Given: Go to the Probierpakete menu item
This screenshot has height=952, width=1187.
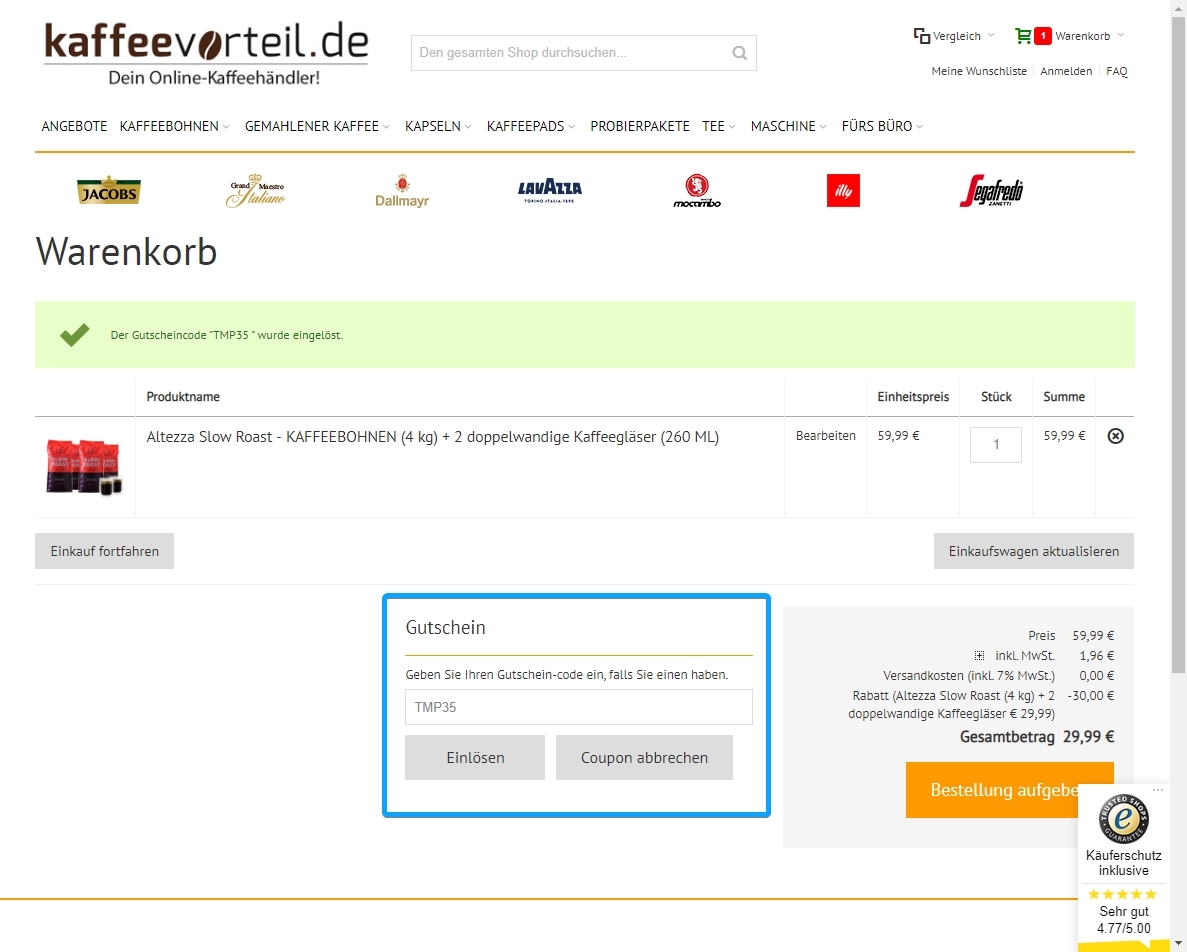Looking at the screenshot, I should pos(640,126).
